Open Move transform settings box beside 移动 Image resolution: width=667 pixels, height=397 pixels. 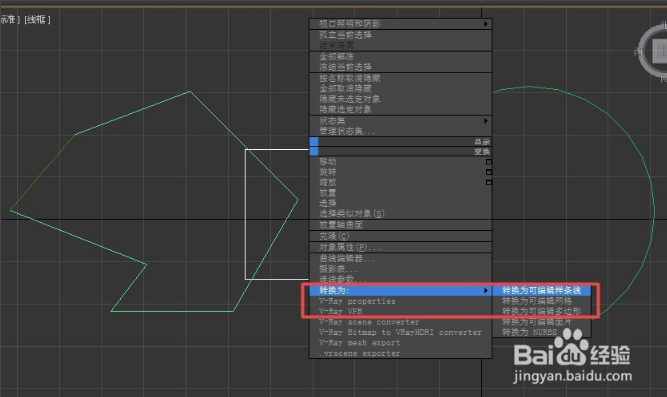(x=489, y=162)
